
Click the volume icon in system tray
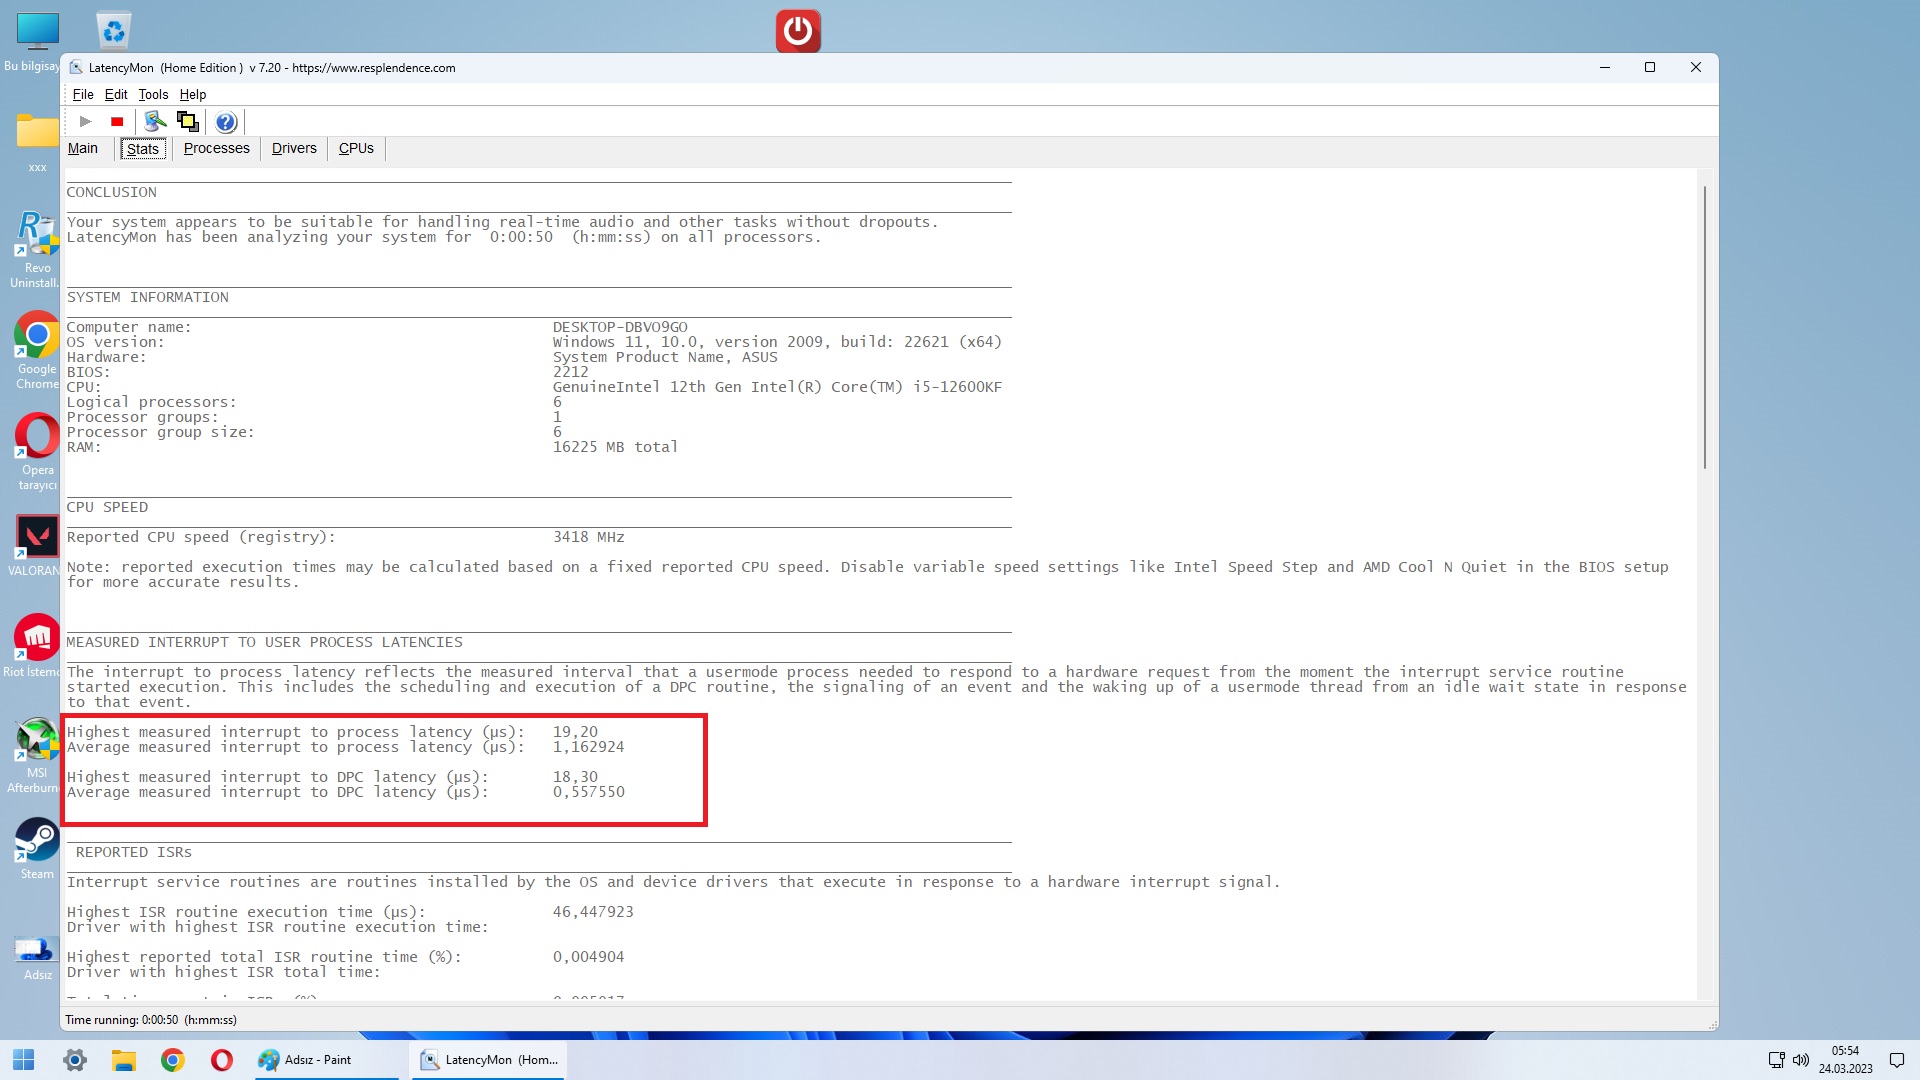1801,1060
